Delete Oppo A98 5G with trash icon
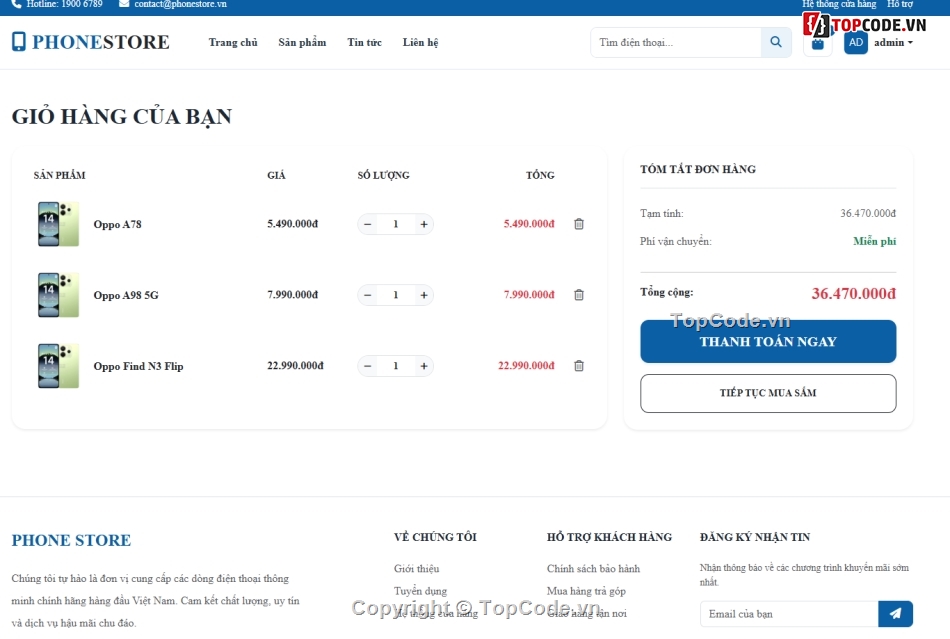The image size is (950, 639). [x=579, y=295]
